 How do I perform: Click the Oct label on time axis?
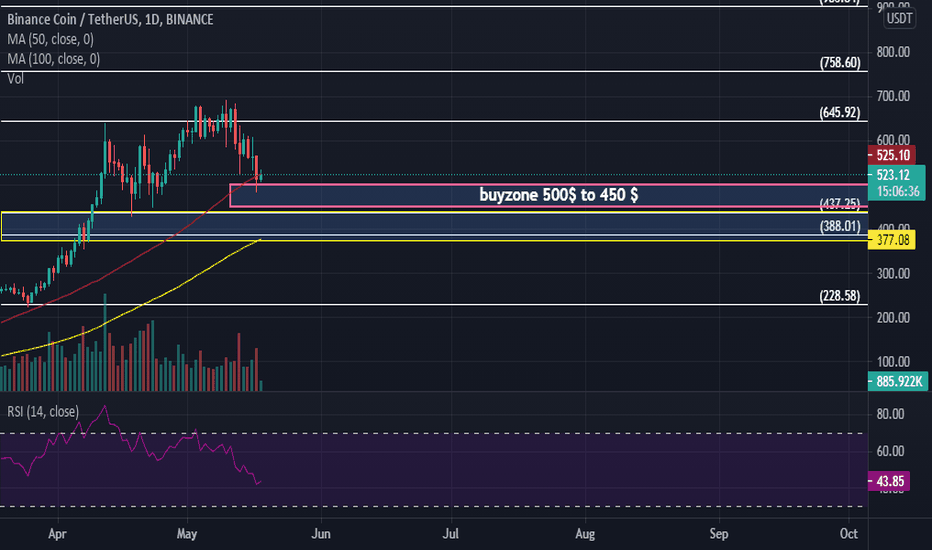(849, 533)
